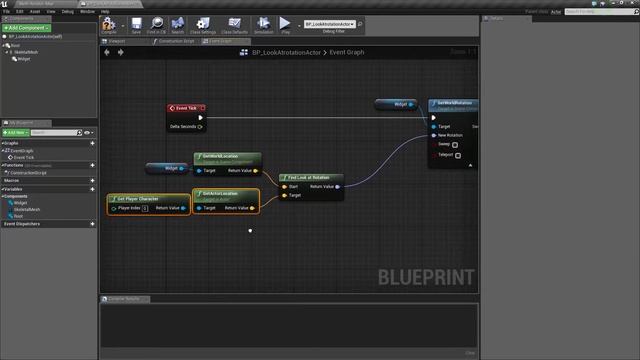Select ConstructionScript under Functions
Screen dimensions: 640x360
(x=28, y=173)
